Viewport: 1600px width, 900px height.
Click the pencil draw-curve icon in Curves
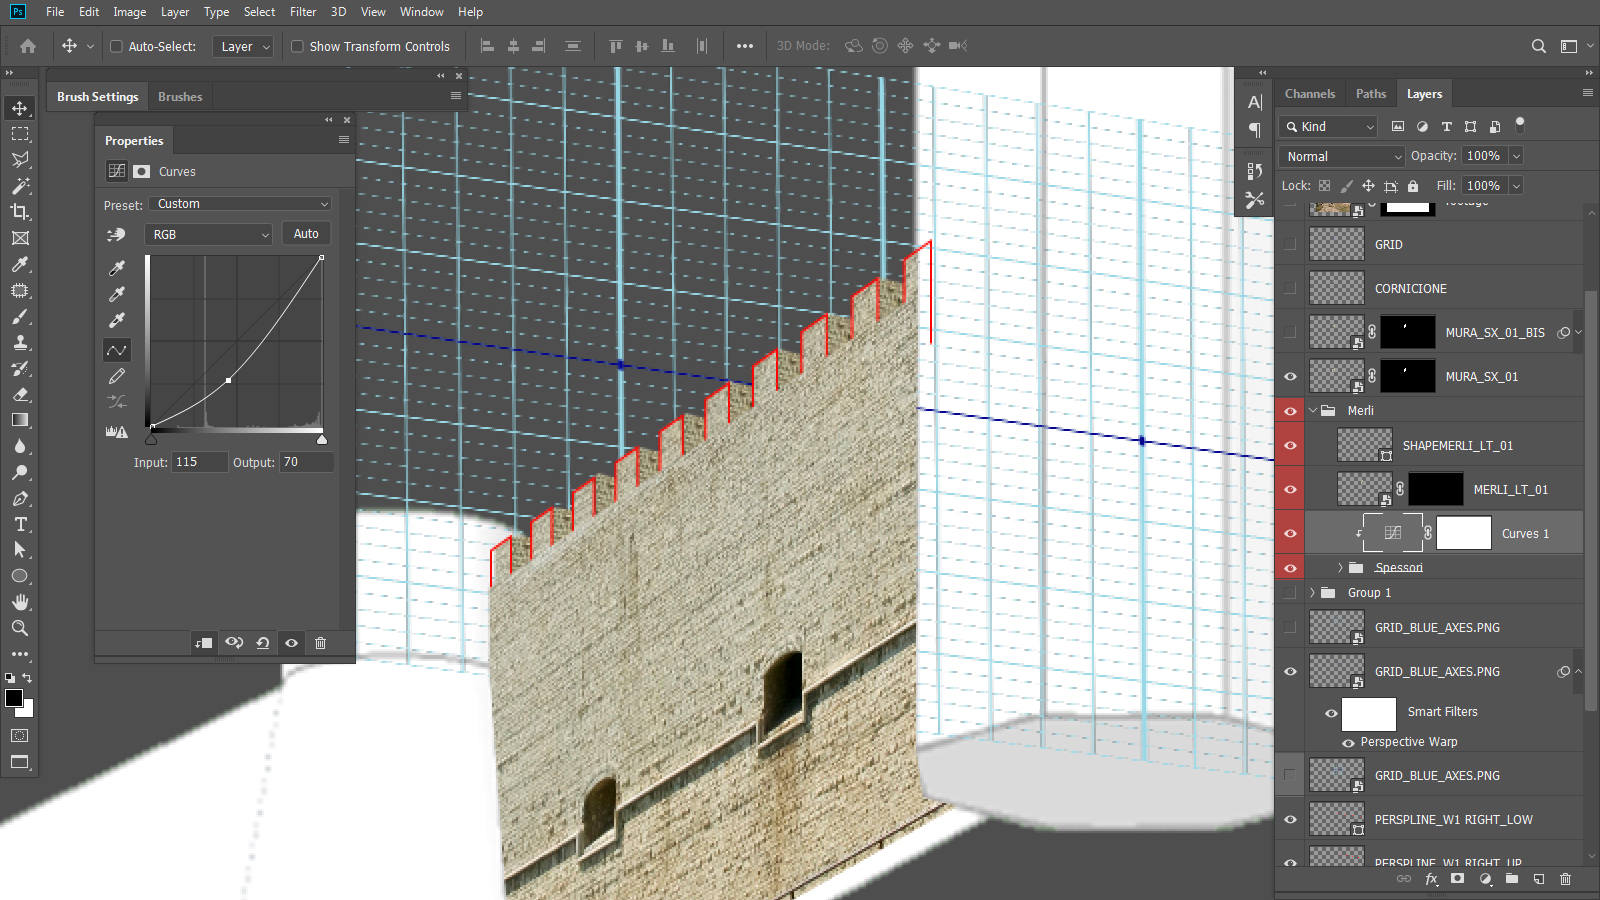pyautogui.click(x=117, y=376)
